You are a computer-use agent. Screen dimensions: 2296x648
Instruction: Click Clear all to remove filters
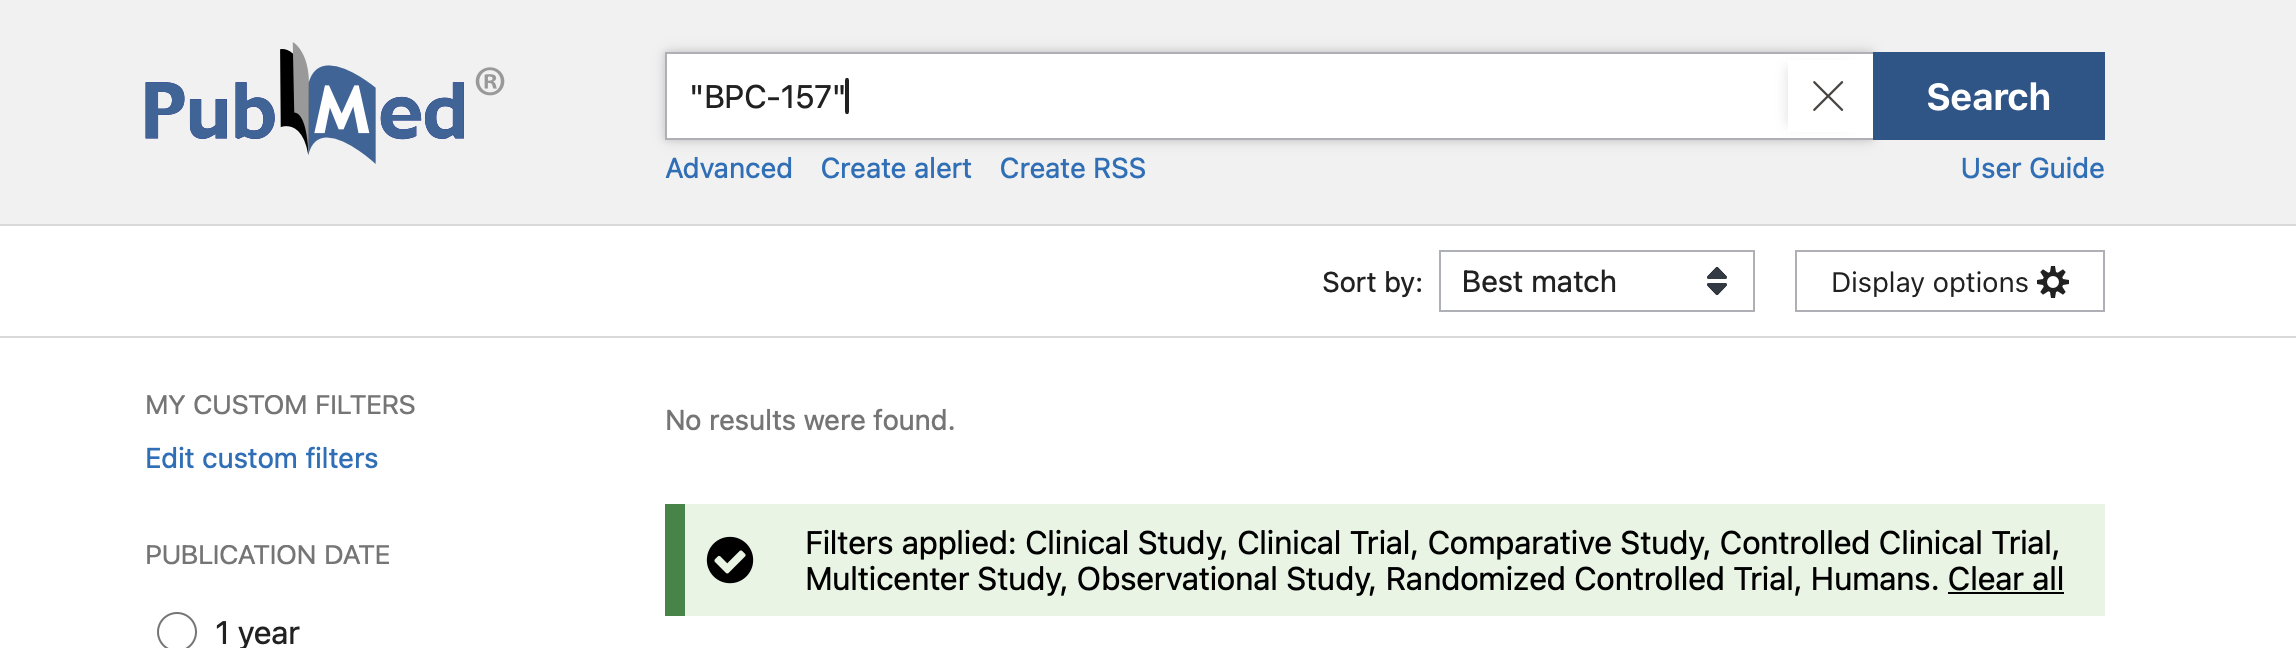click(2005, 579)
